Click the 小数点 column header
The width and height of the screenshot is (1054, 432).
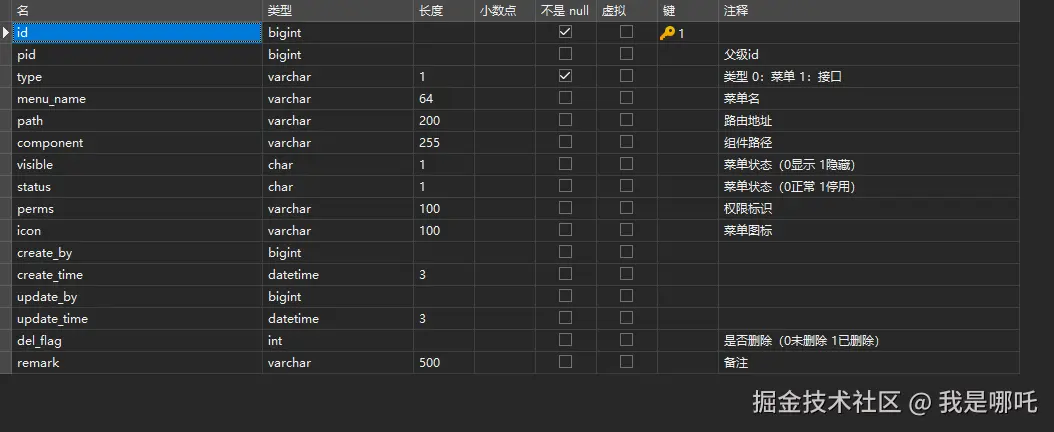click(505, 10)
